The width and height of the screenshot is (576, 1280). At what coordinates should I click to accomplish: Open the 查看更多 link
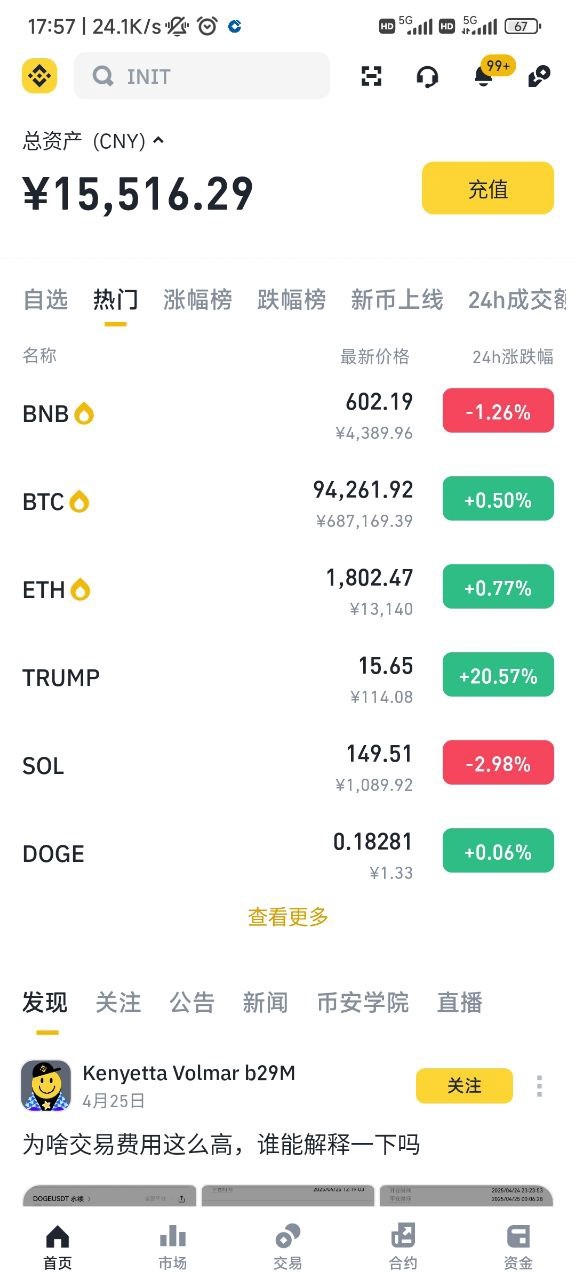[288, 916]
